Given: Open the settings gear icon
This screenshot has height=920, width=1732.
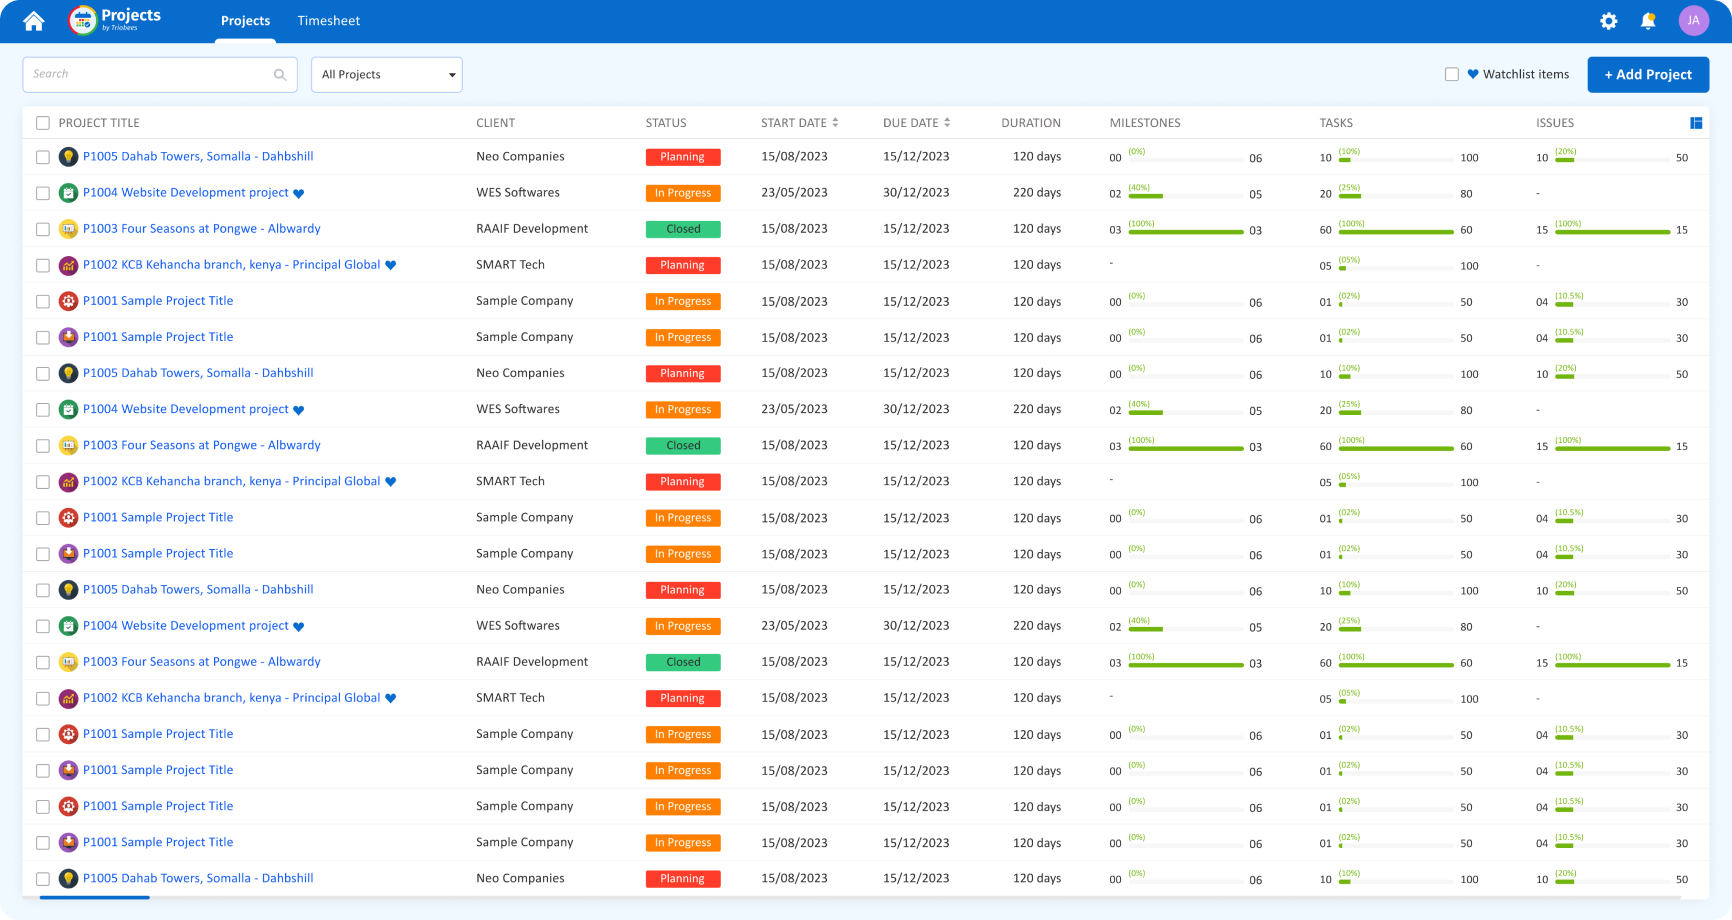Looking at the screenshot, I should [x=1608, y=21].
